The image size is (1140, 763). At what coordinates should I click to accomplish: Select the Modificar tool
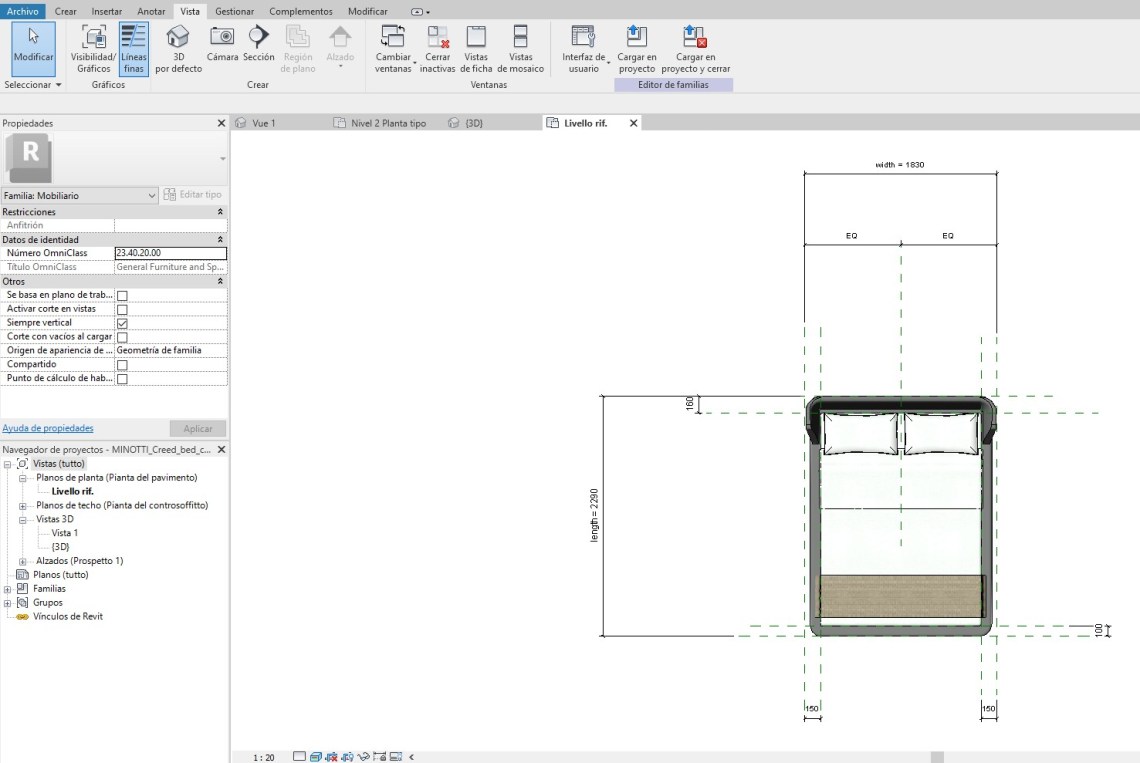[34, 47]
